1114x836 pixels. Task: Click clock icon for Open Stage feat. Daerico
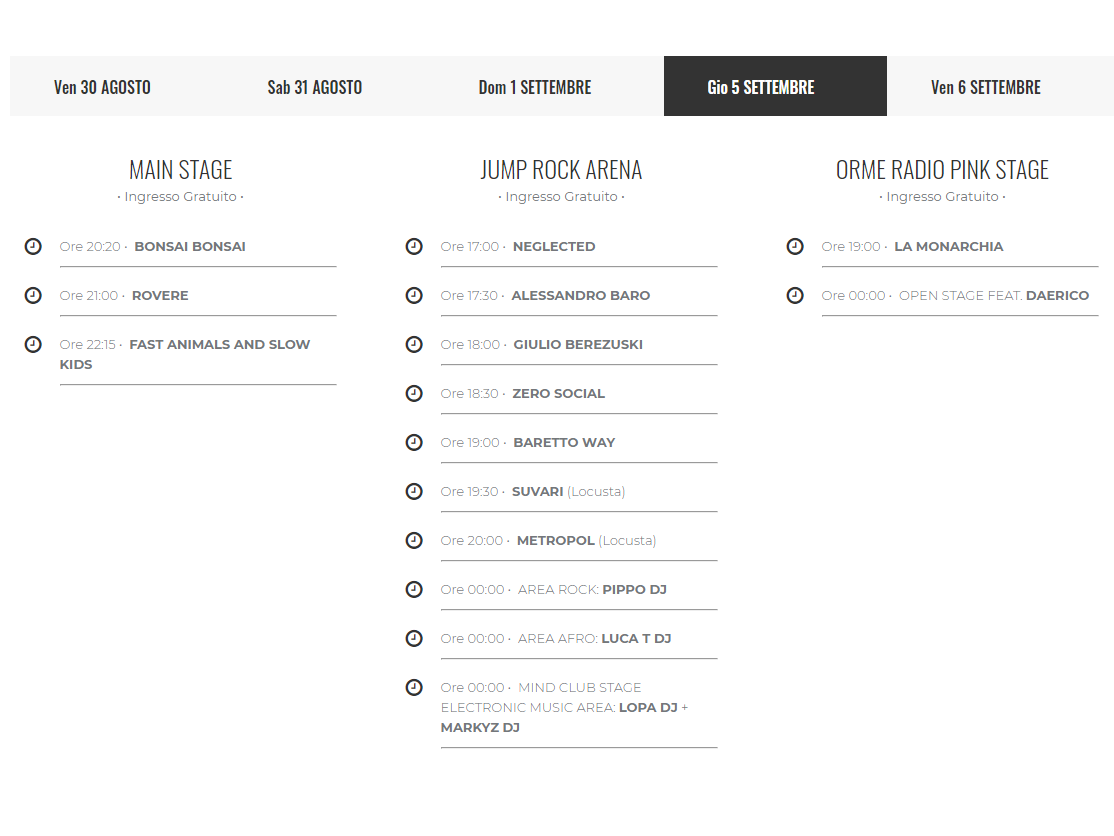795,295
